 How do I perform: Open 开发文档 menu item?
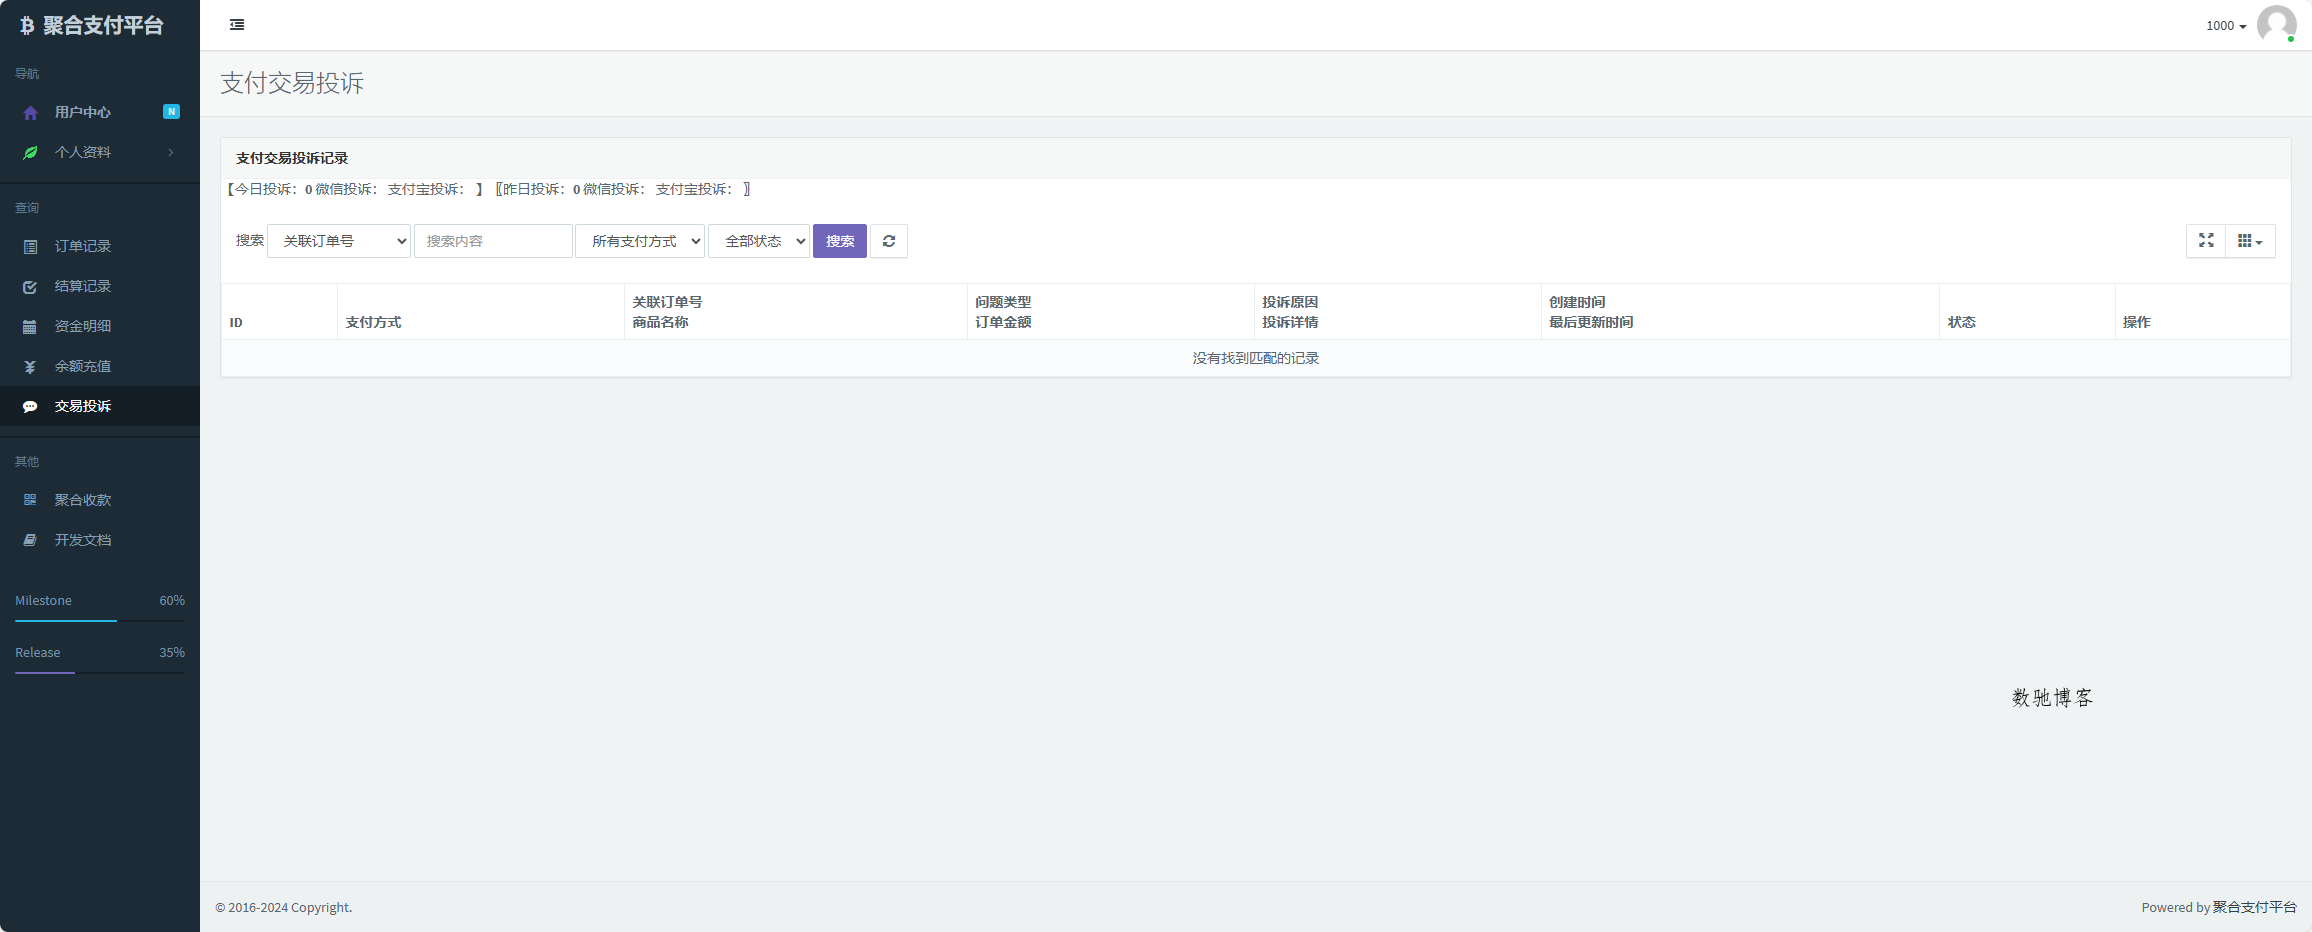click(100, 540)
